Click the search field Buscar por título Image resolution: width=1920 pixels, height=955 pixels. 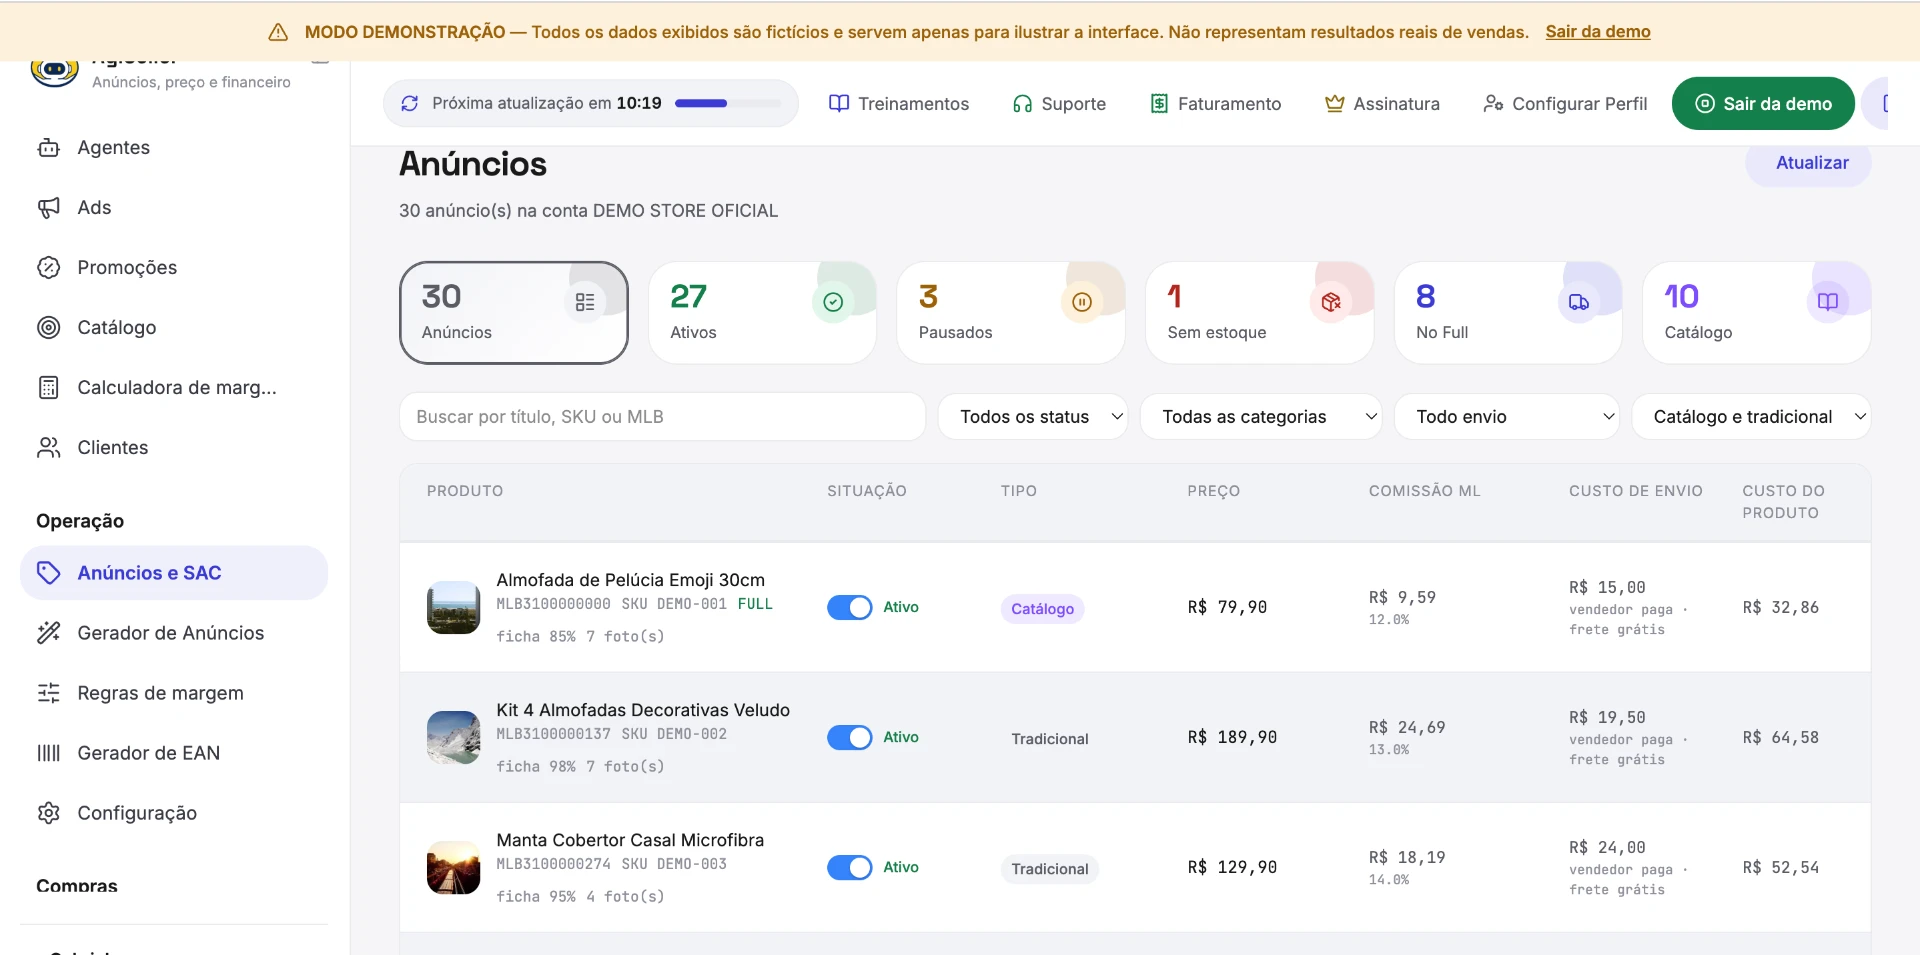click(x=662, y=417)
